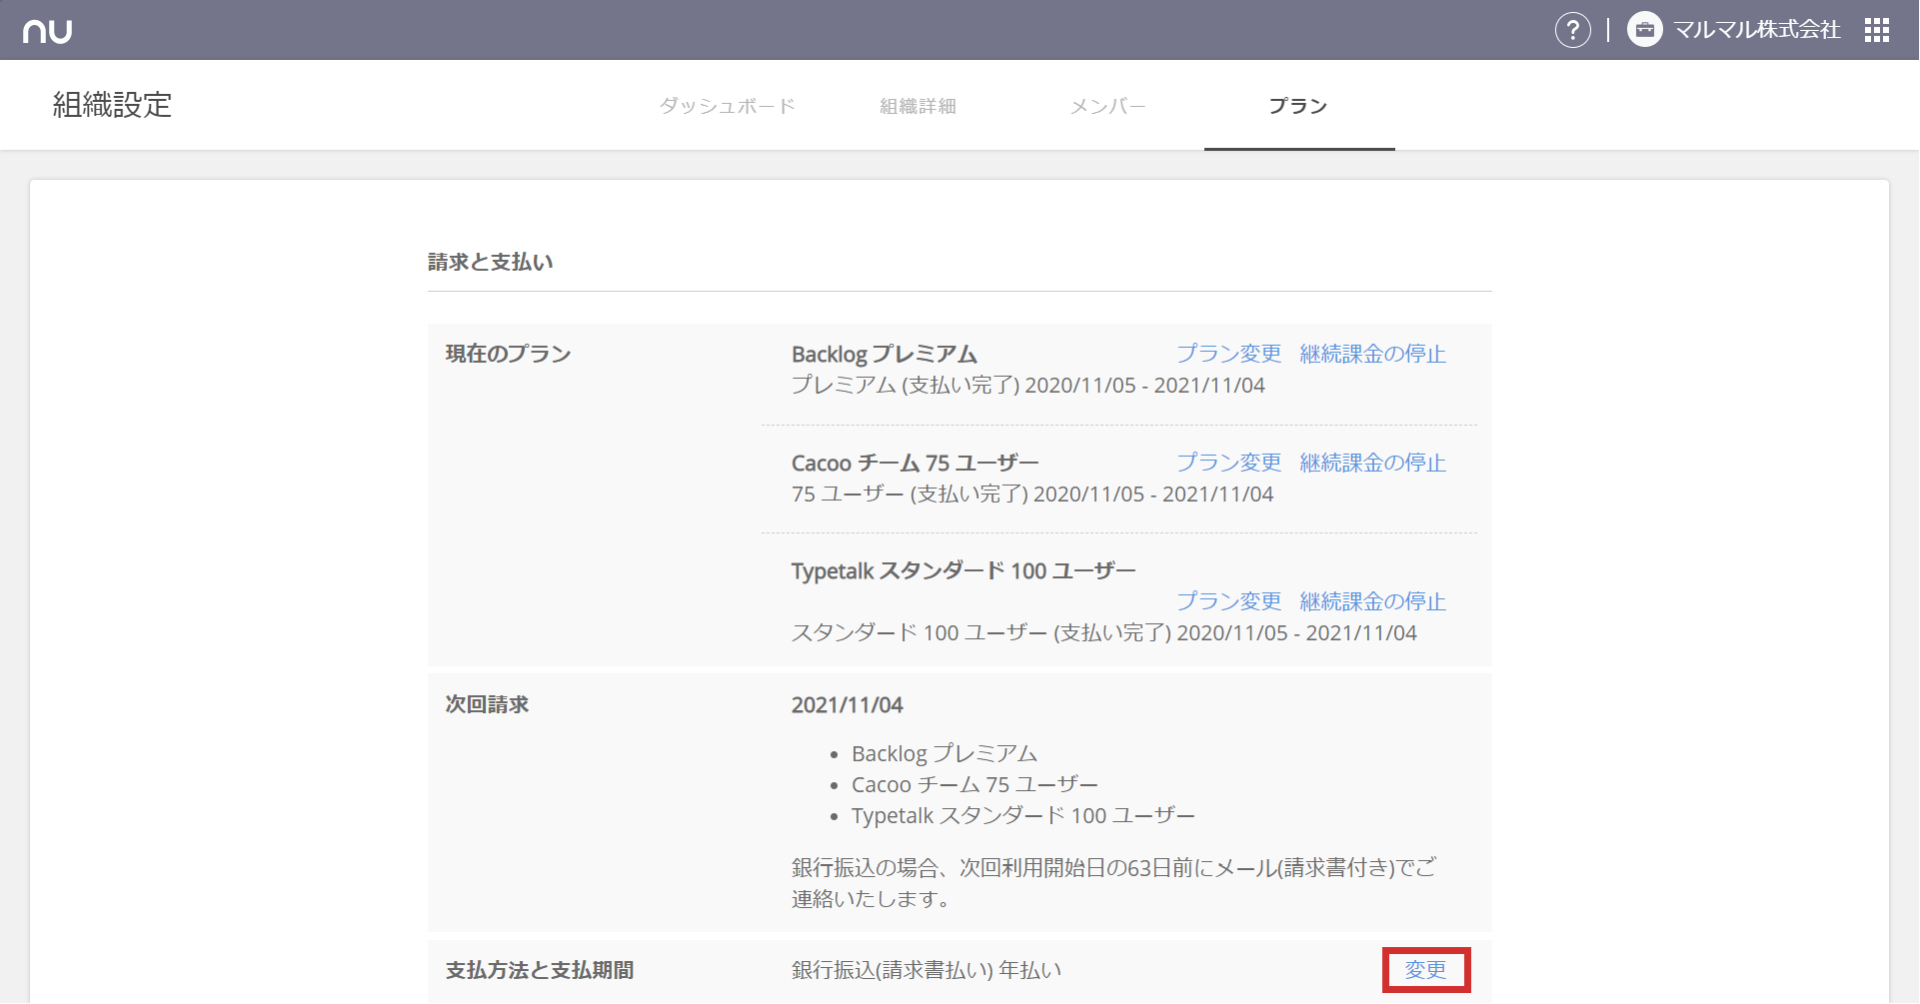The height and width of the screenshot is (1004, 1920).
Task: Click 変更 link for payment method
Action: coord(1426,970)
